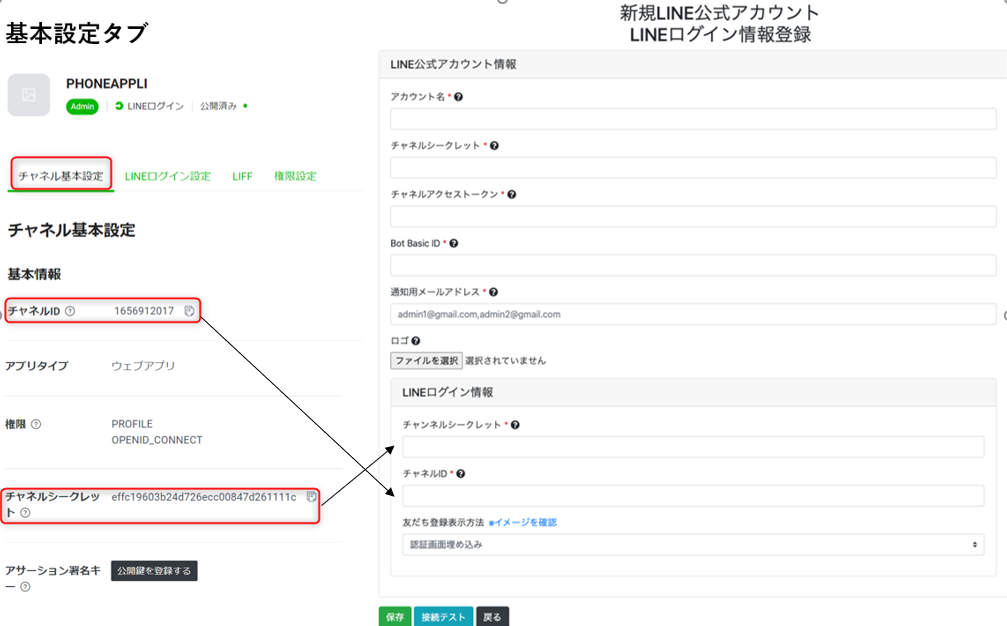Screen dimensions: 1007x626
Task: Show help for チャネルシークレット in LINE公式アカウント情報
Action: (x=494, y=146)
